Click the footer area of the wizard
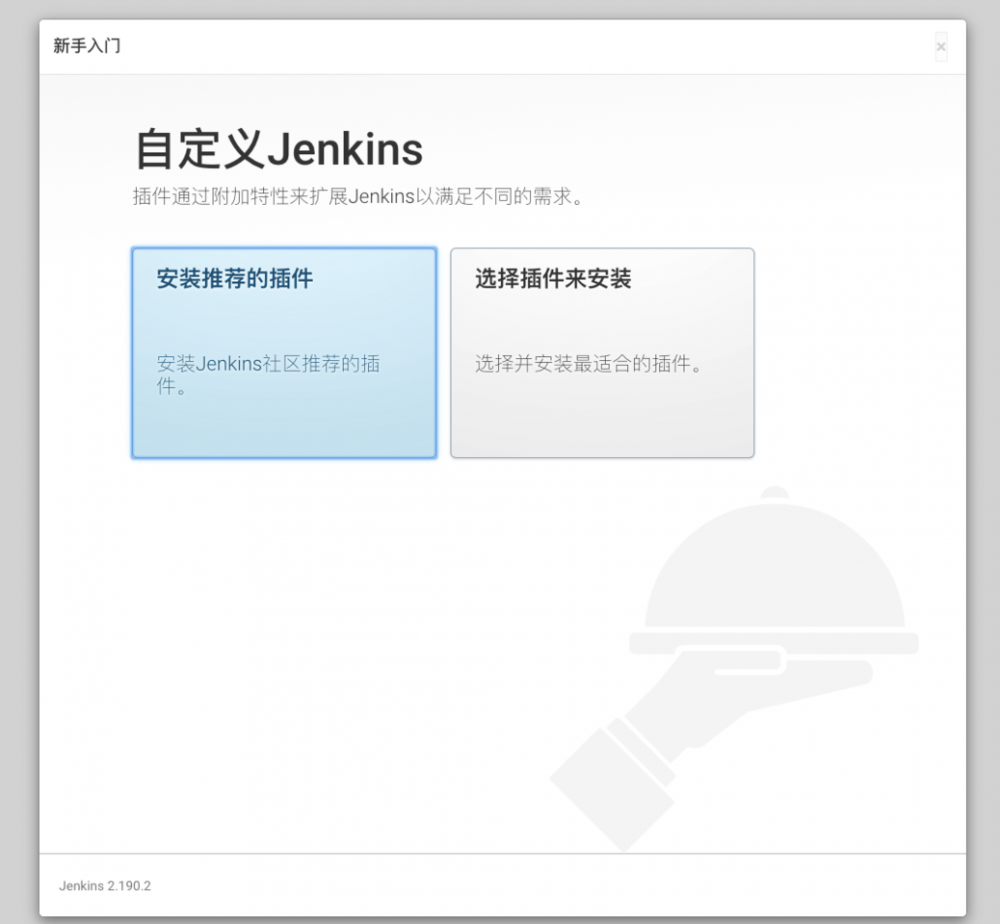The height and width of the screenshot is (924, 1000). (x=500, y=886)
